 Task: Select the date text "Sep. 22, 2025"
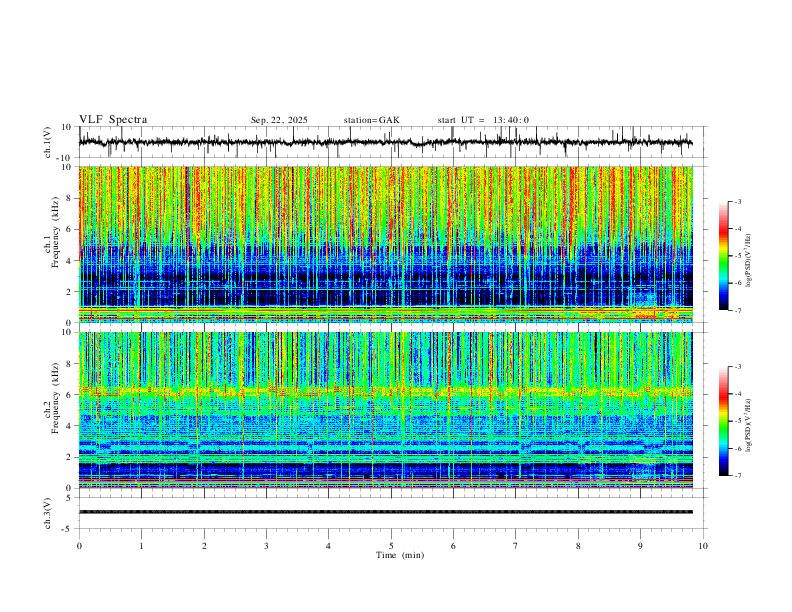coord(279,120)
